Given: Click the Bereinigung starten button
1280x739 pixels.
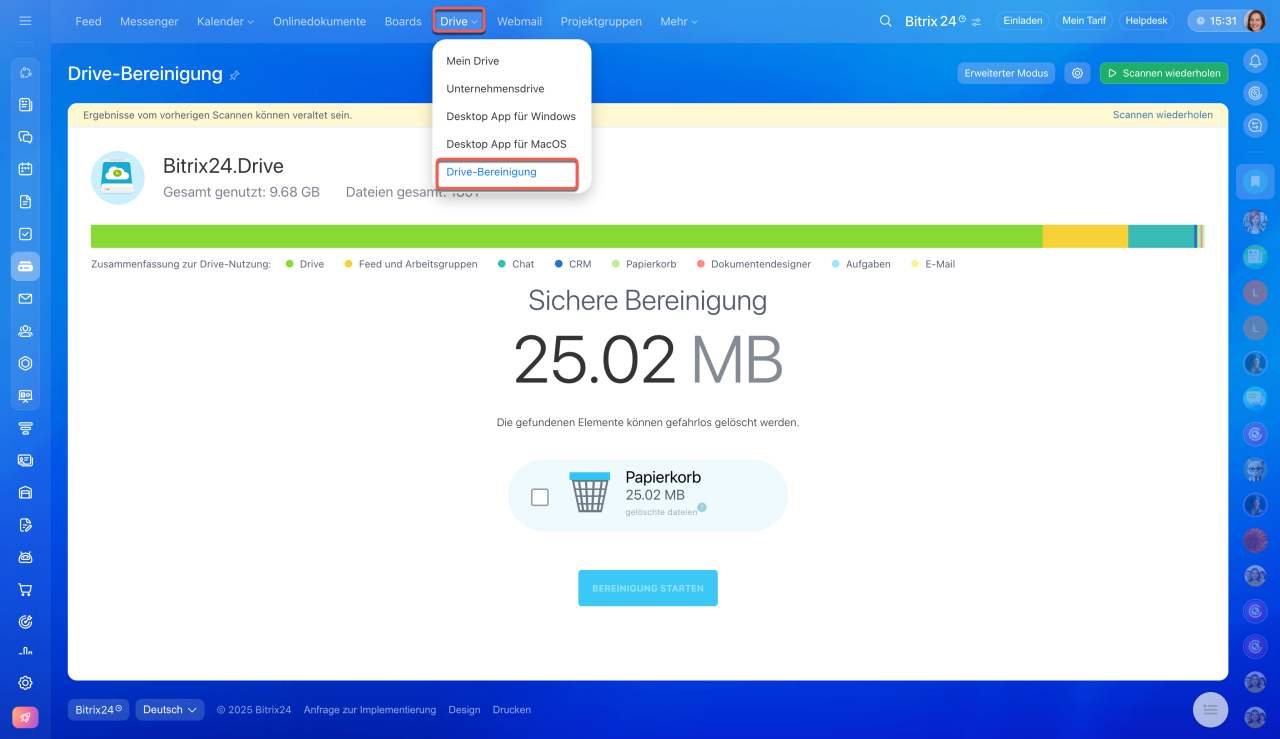Looking at the screenshot, I should click(648, 588).
